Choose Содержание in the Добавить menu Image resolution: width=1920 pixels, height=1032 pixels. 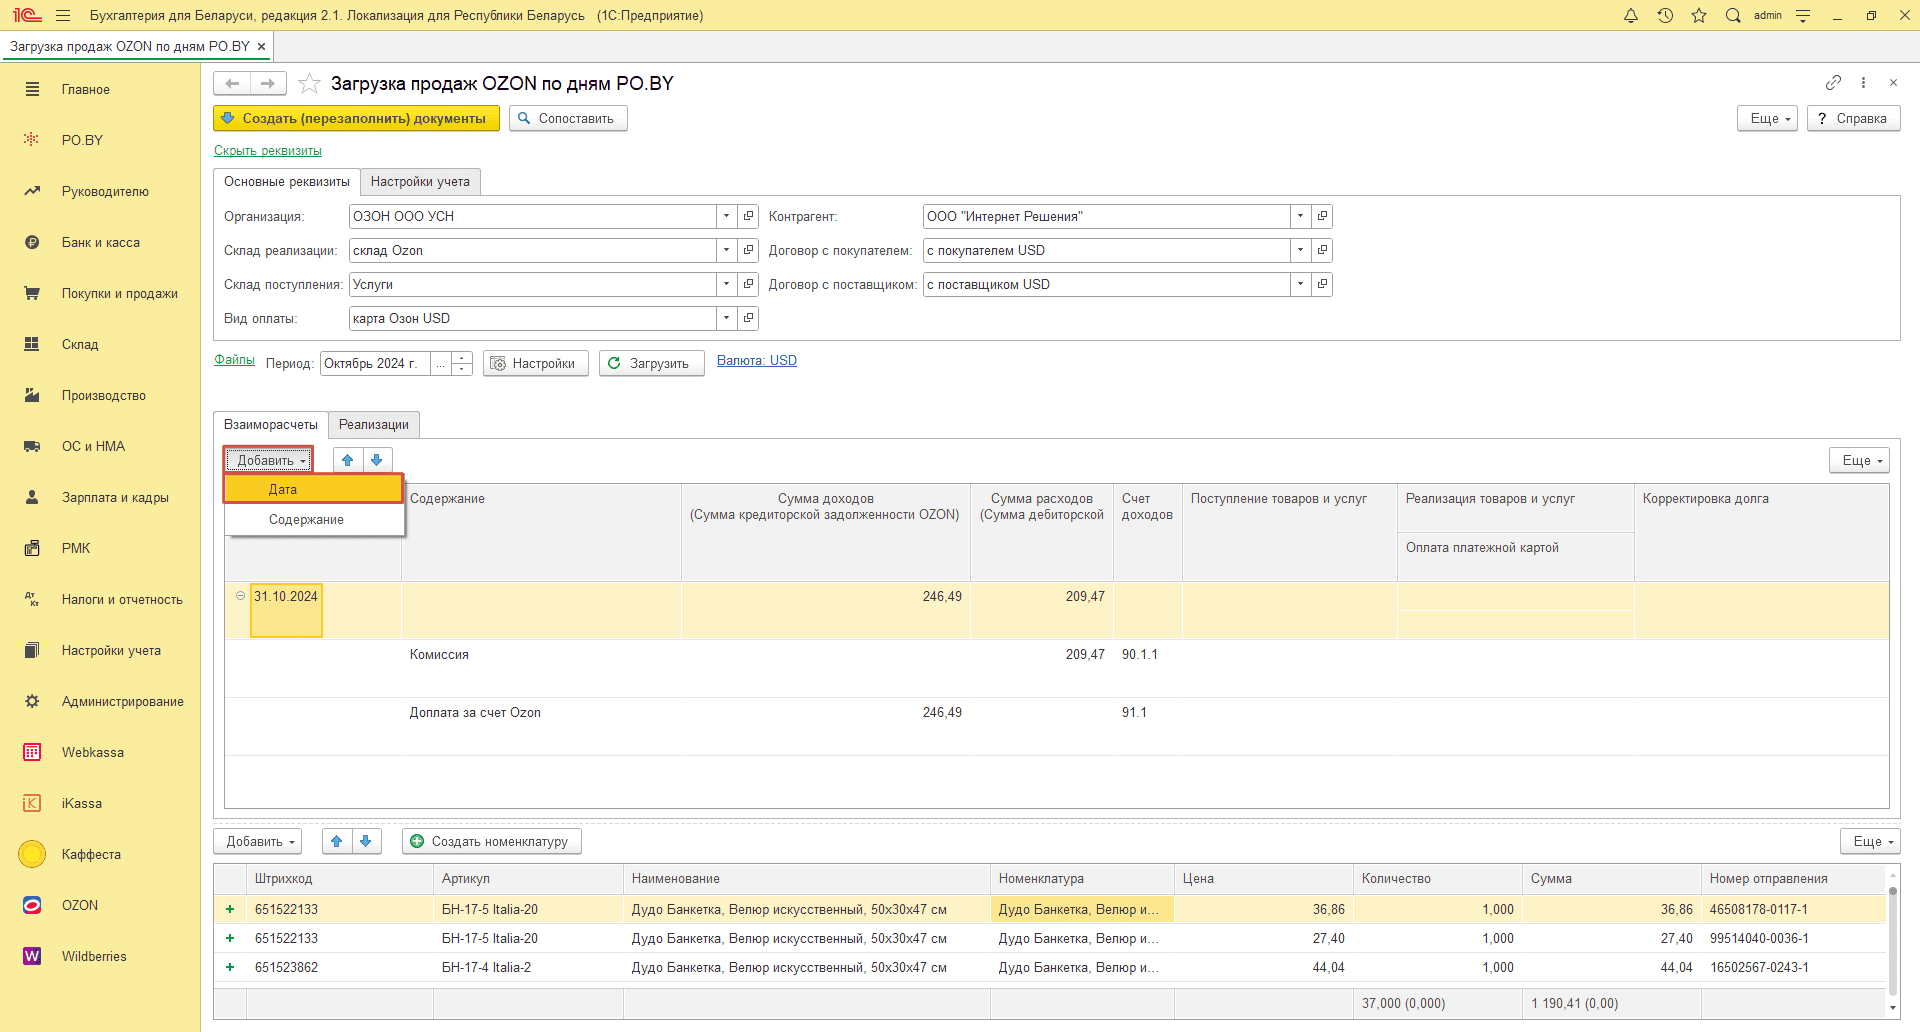click(313, 519)
